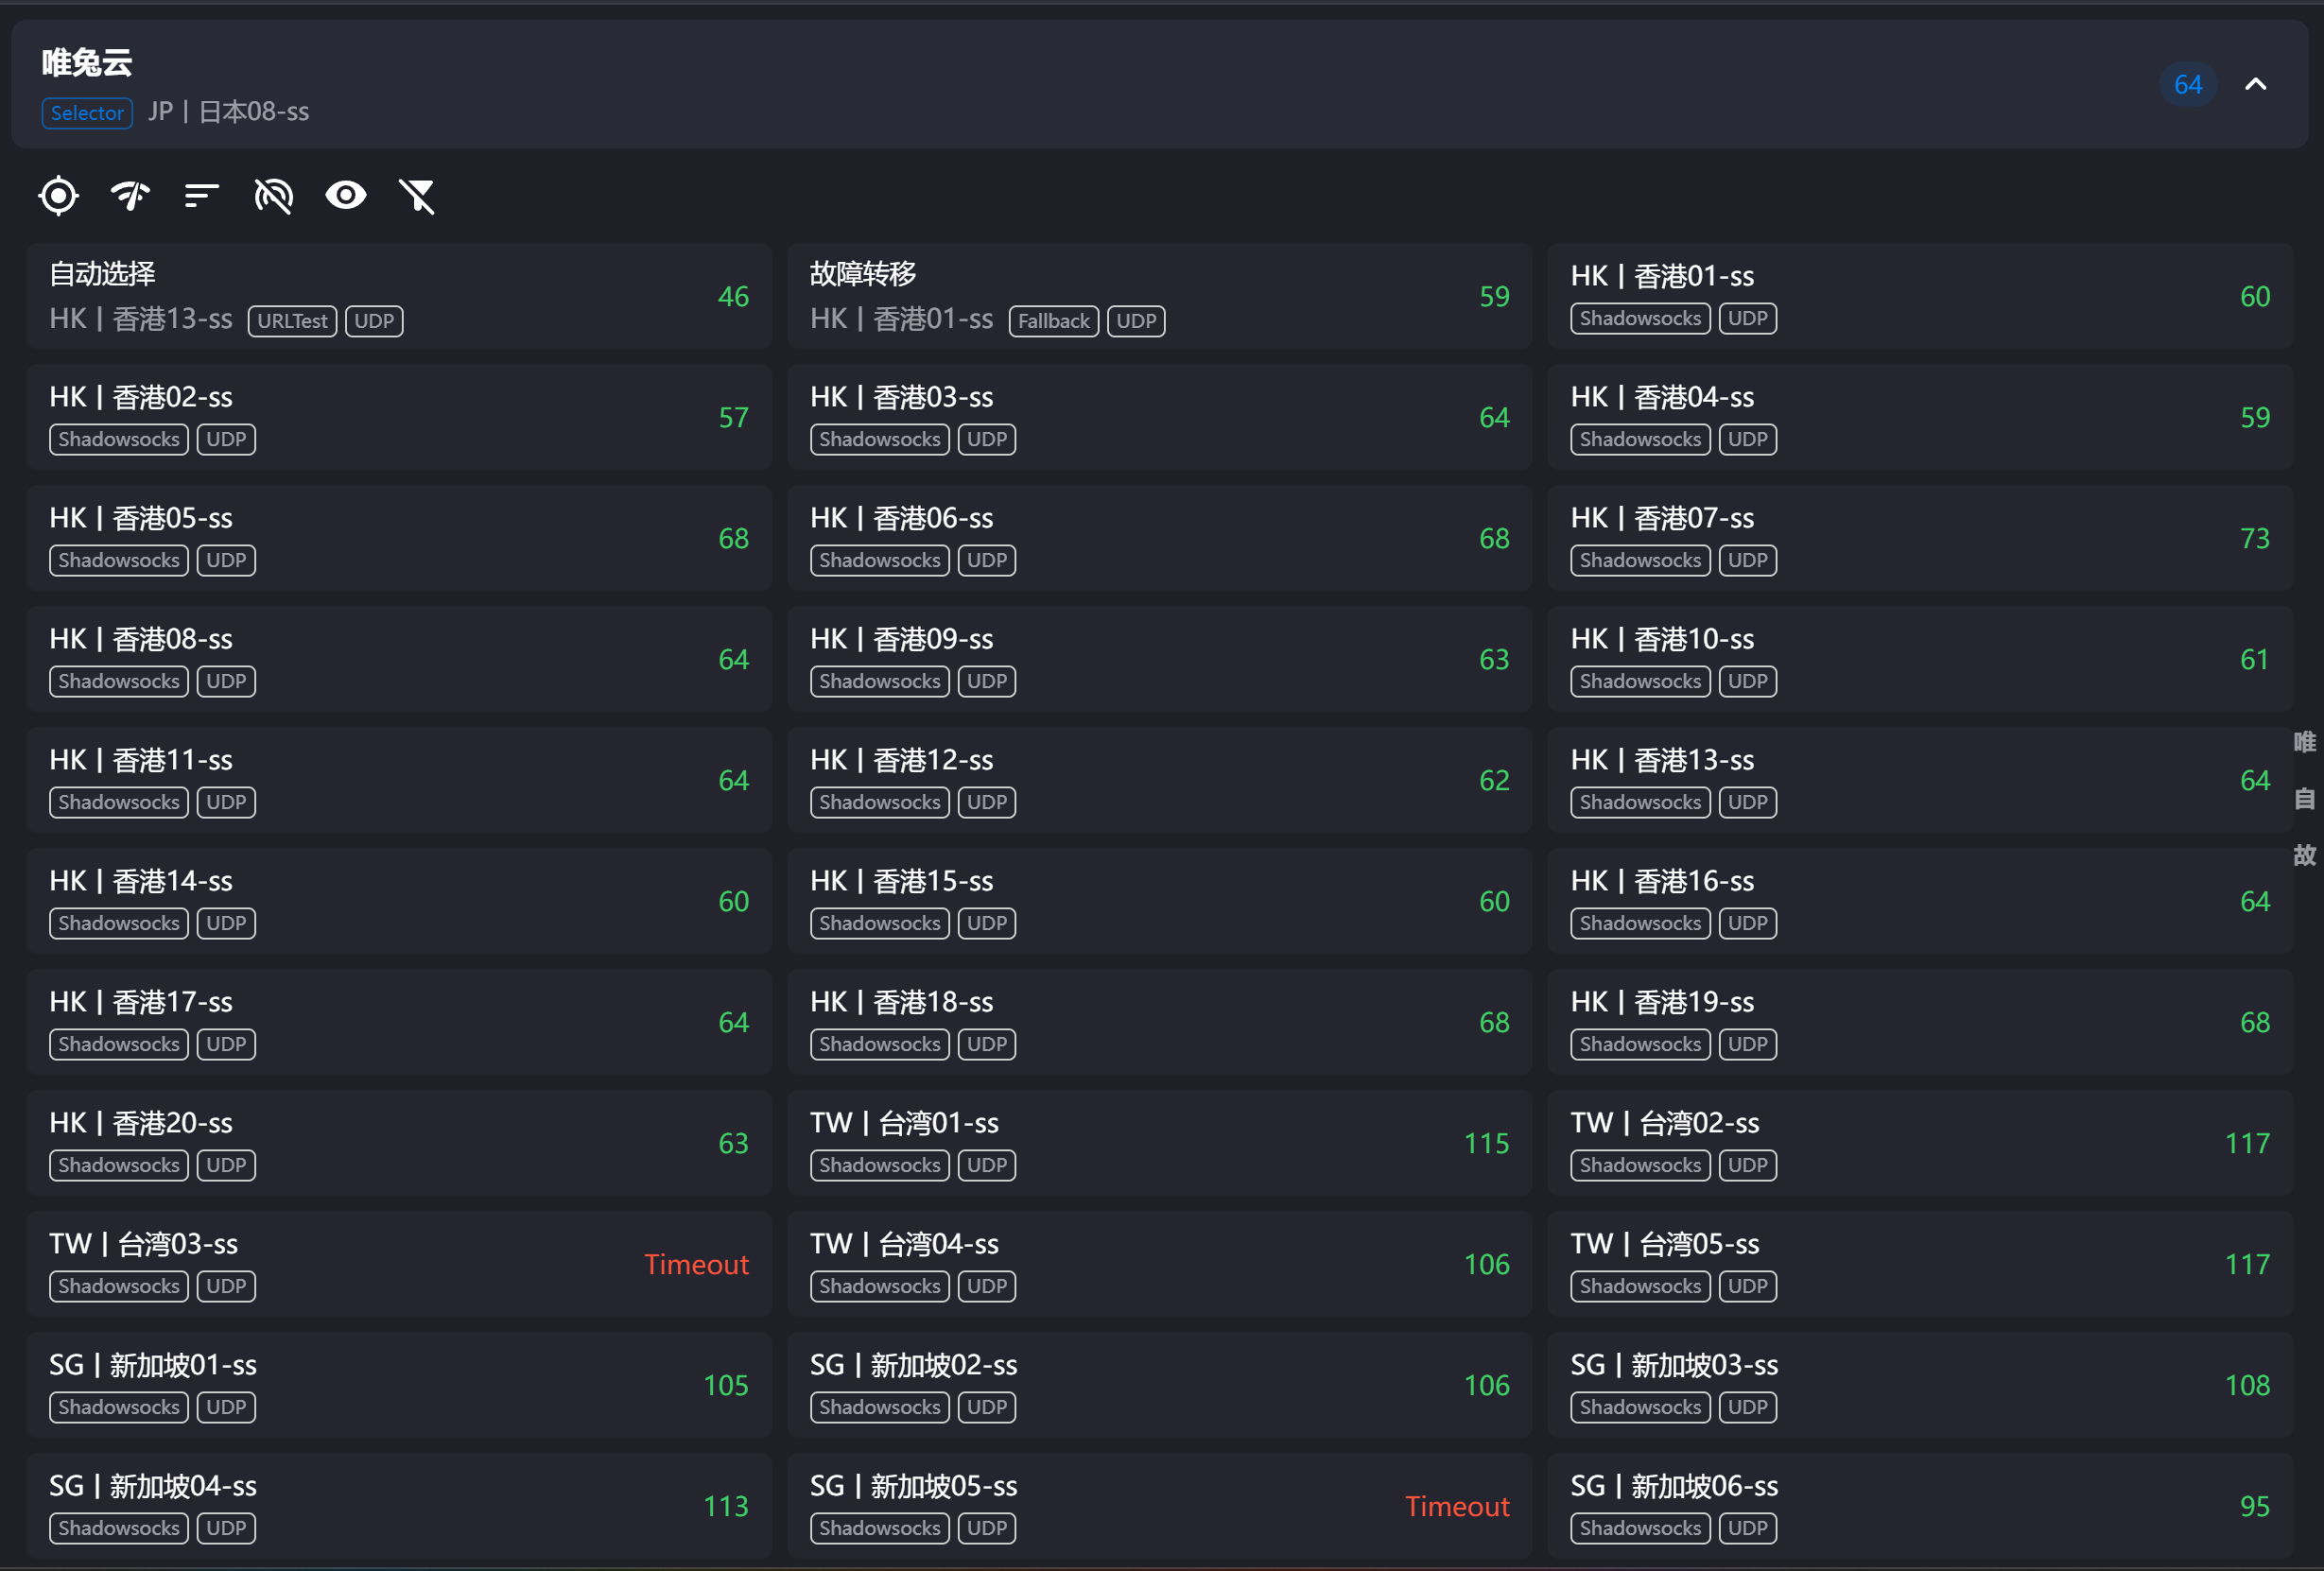Run the delay test wifi icon

coord(130,196)
